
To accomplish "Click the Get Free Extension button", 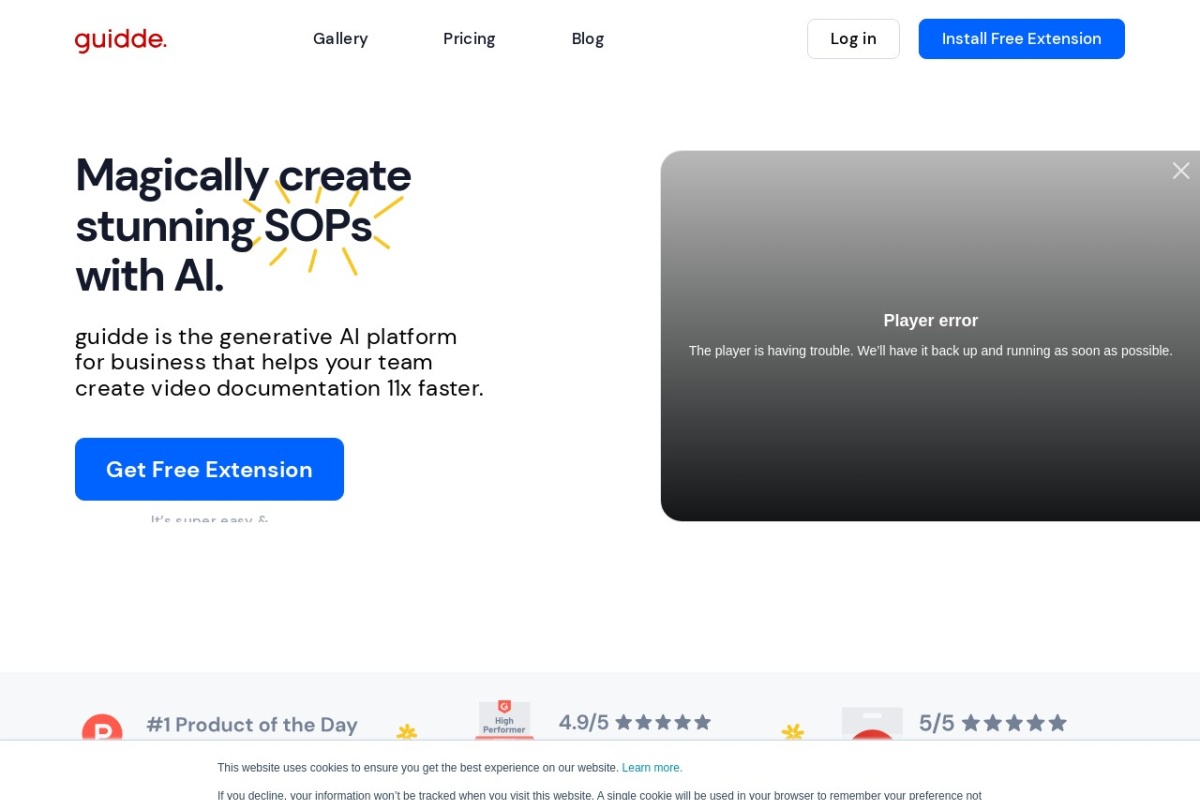I will (x=209, y=469).
